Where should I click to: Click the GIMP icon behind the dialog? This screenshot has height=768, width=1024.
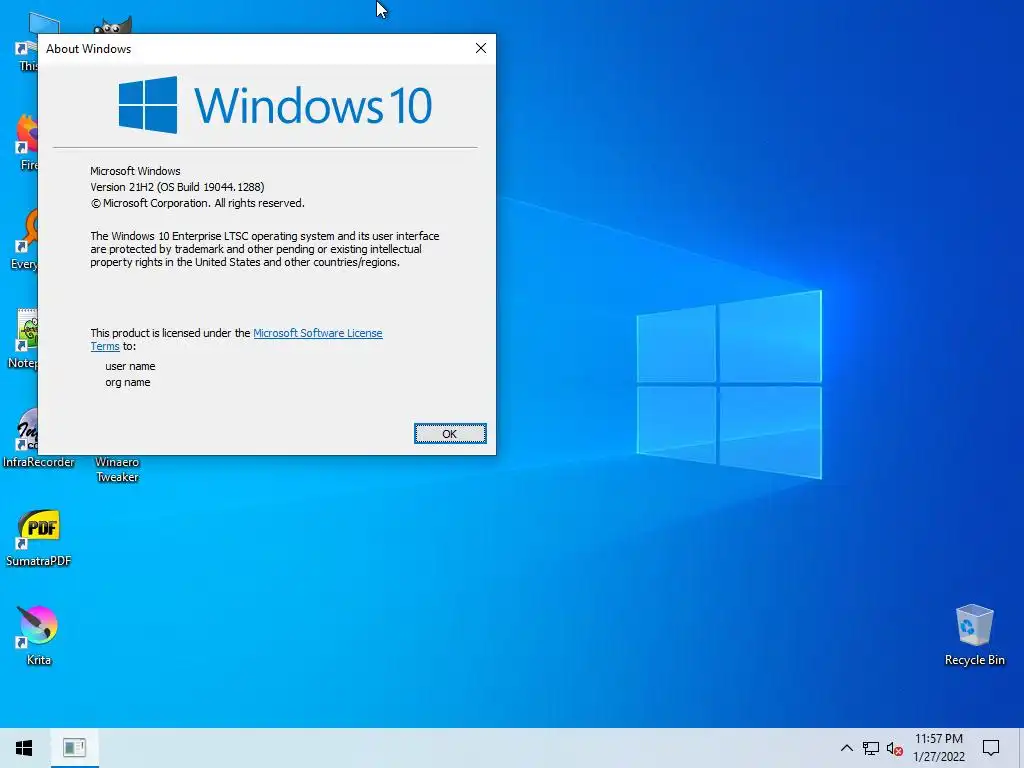click(112, 25)
